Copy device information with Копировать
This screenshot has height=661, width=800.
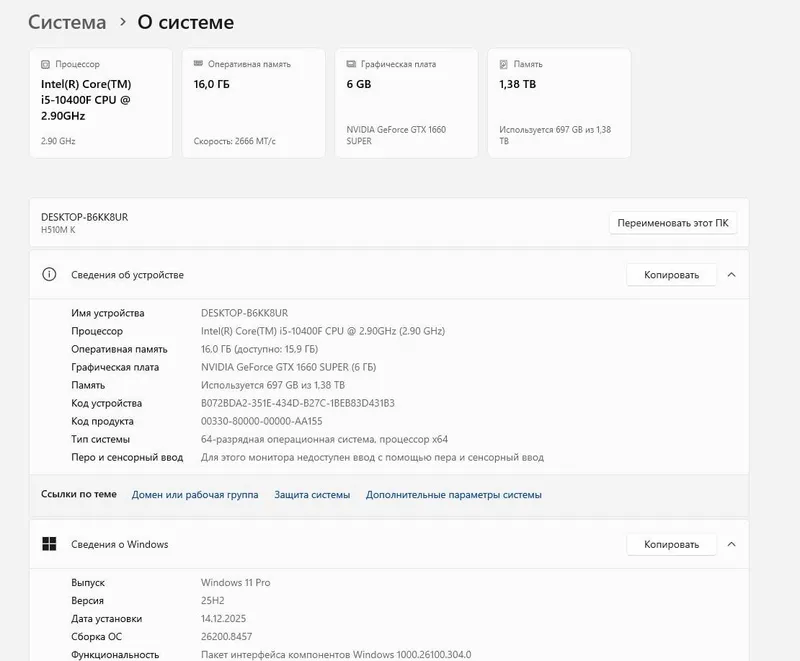[671, 275]
